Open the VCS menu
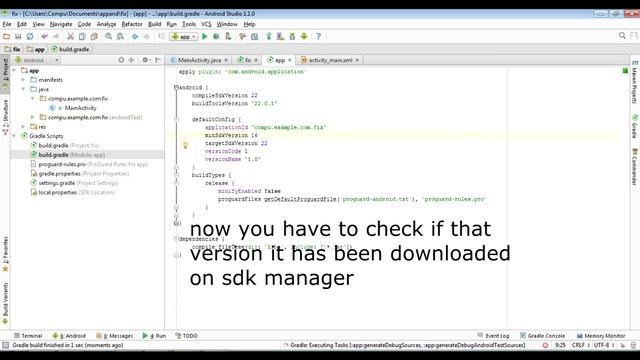This screenshot has height=360, width=640. click(x=206, y=24)
